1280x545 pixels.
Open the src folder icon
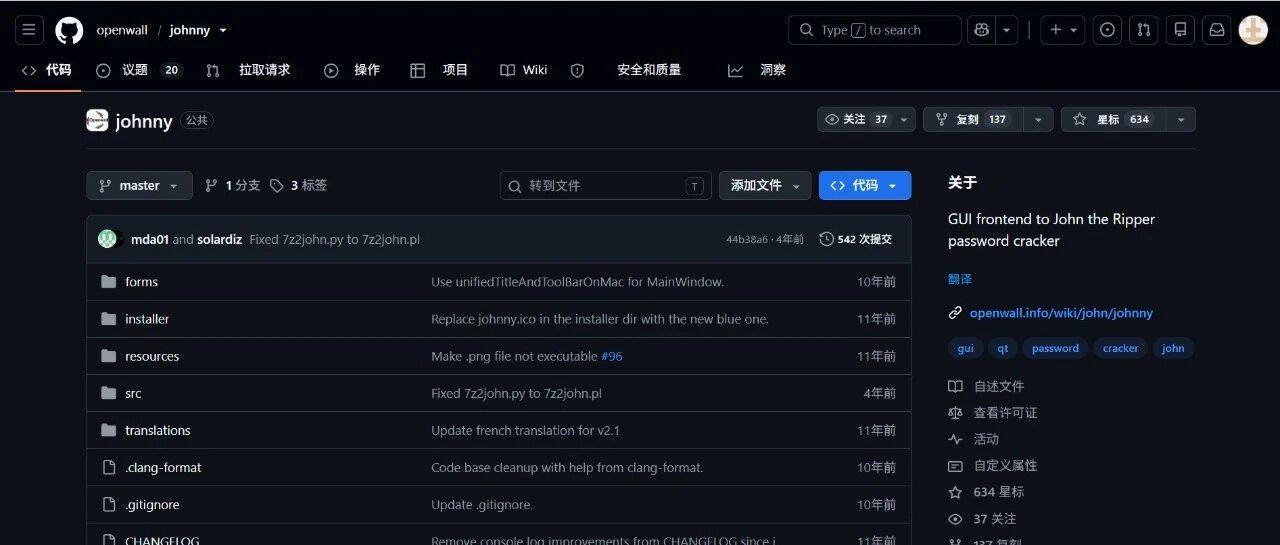pyautogui.click(x=109, y=393)
